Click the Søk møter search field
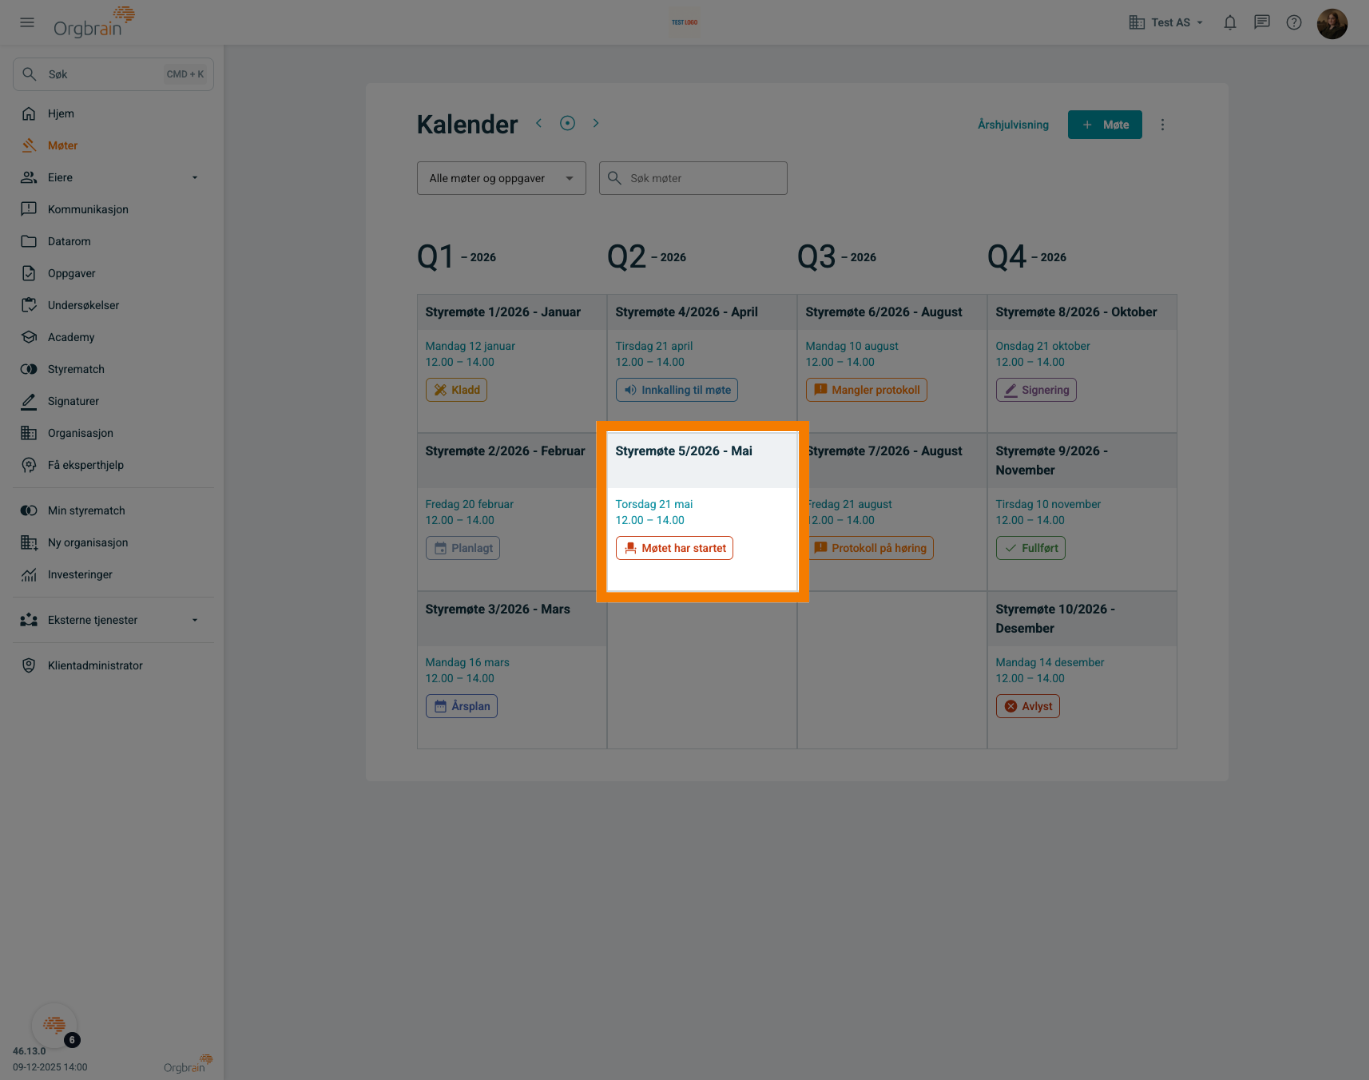The width and height of the screenshot is (1369, 1080). click(x=693, y=178)
